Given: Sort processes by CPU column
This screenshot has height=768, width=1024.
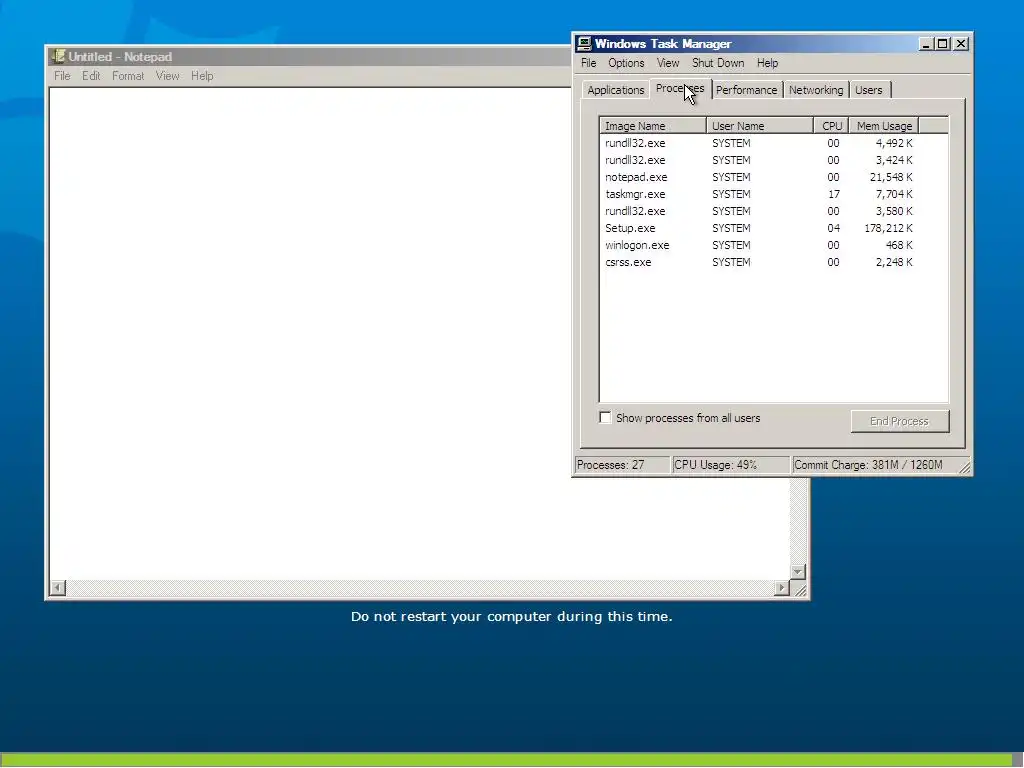Looking at the screenshot, I should point(831,126).
